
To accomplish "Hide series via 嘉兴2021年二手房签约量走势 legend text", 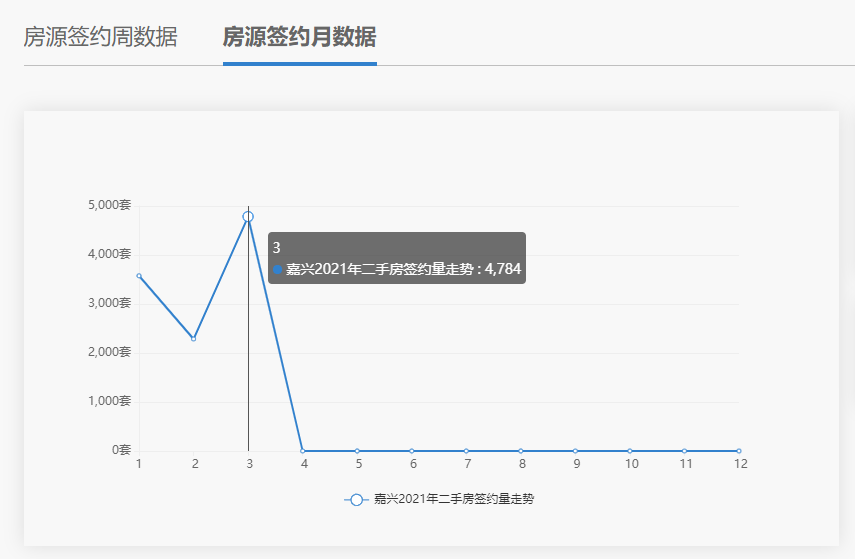I will (453, 499).
